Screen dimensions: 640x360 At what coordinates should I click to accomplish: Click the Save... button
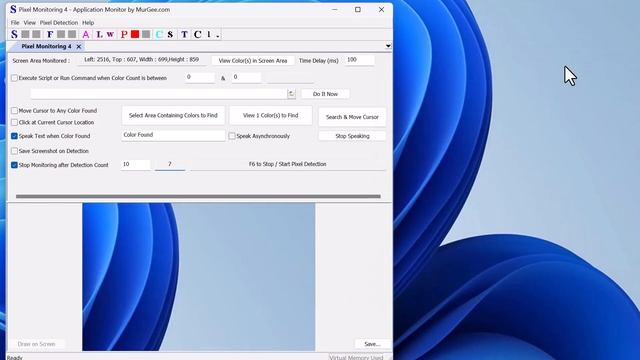(372, 344)
